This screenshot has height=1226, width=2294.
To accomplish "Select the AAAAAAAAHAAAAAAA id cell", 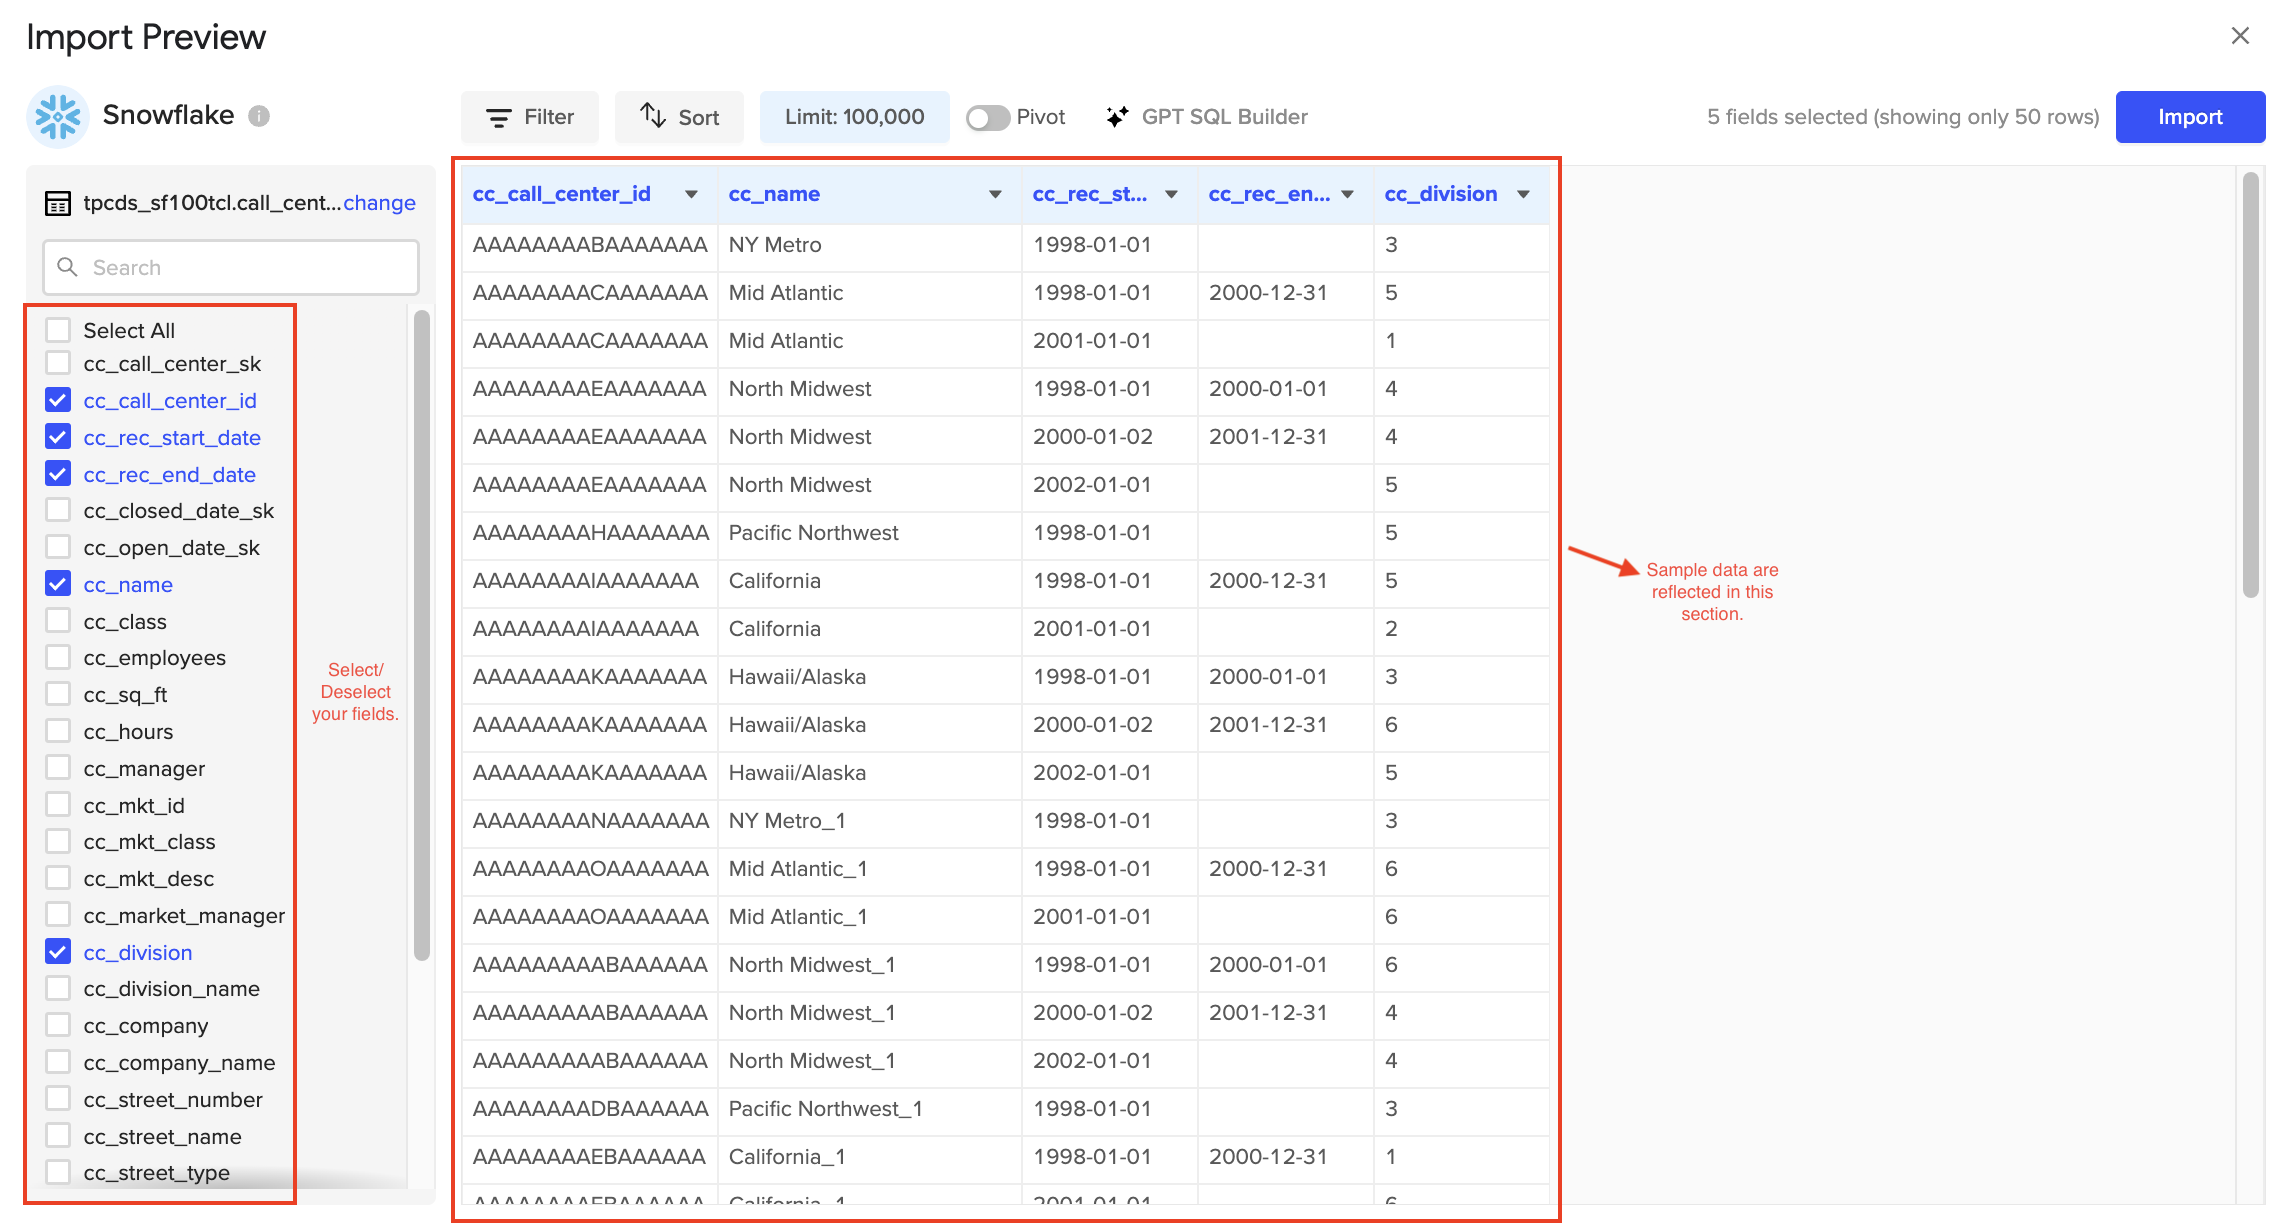I will tap(589, 533).
